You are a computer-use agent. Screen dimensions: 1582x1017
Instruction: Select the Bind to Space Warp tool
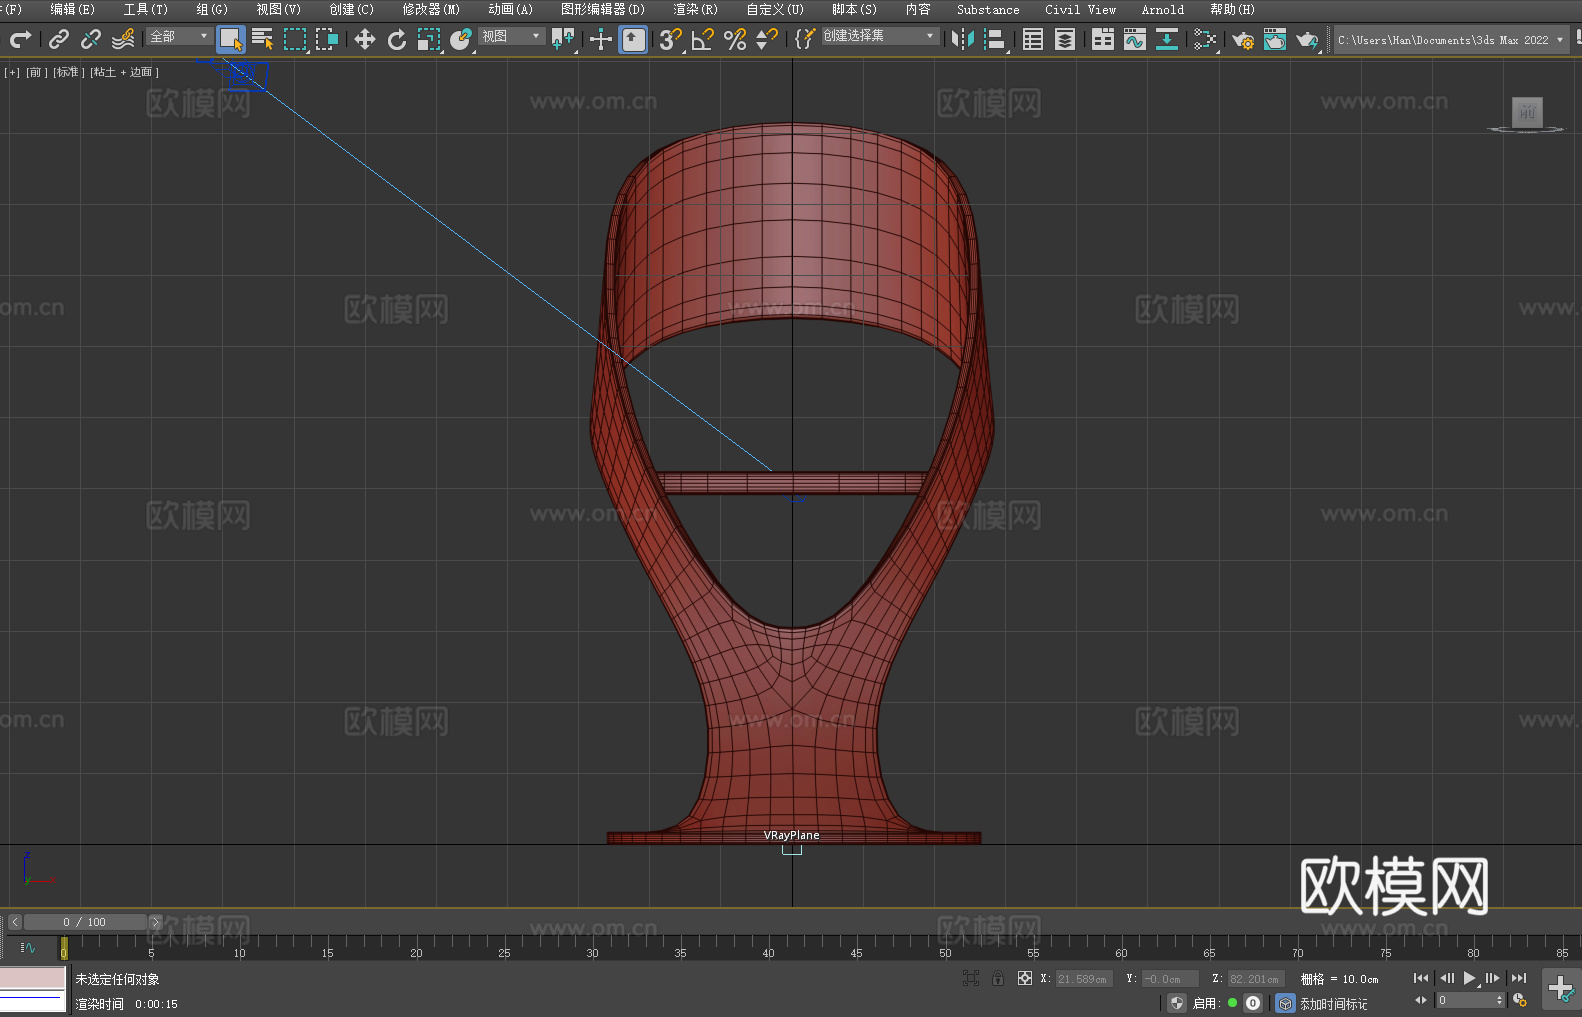click(123, 39)
